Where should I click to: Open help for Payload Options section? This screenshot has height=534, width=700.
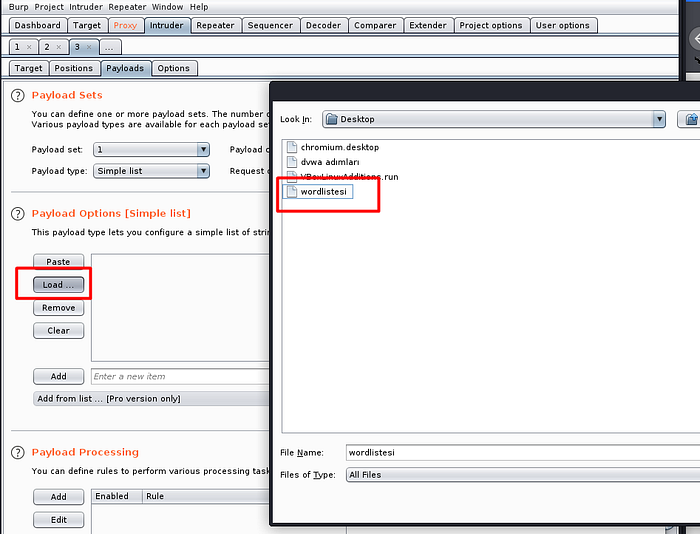[18, 214]
